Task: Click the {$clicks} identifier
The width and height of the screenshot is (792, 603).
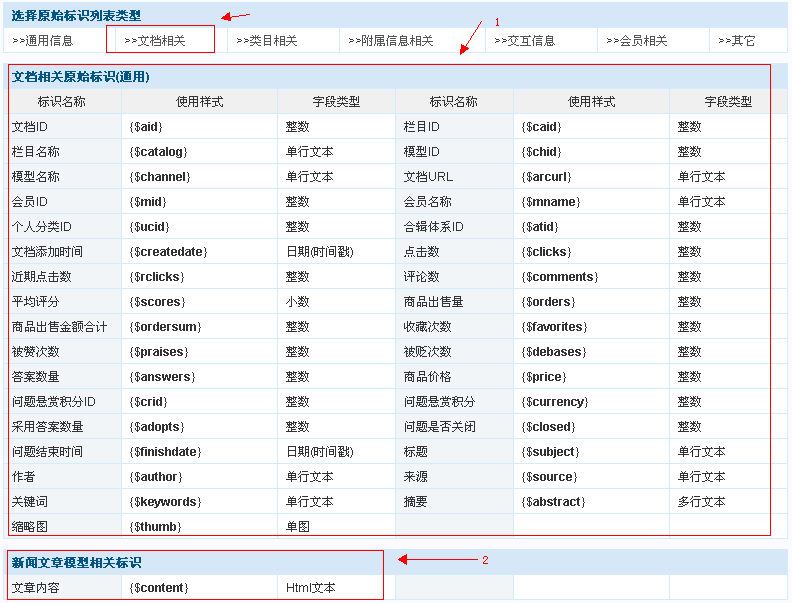Action: [547, 252]
